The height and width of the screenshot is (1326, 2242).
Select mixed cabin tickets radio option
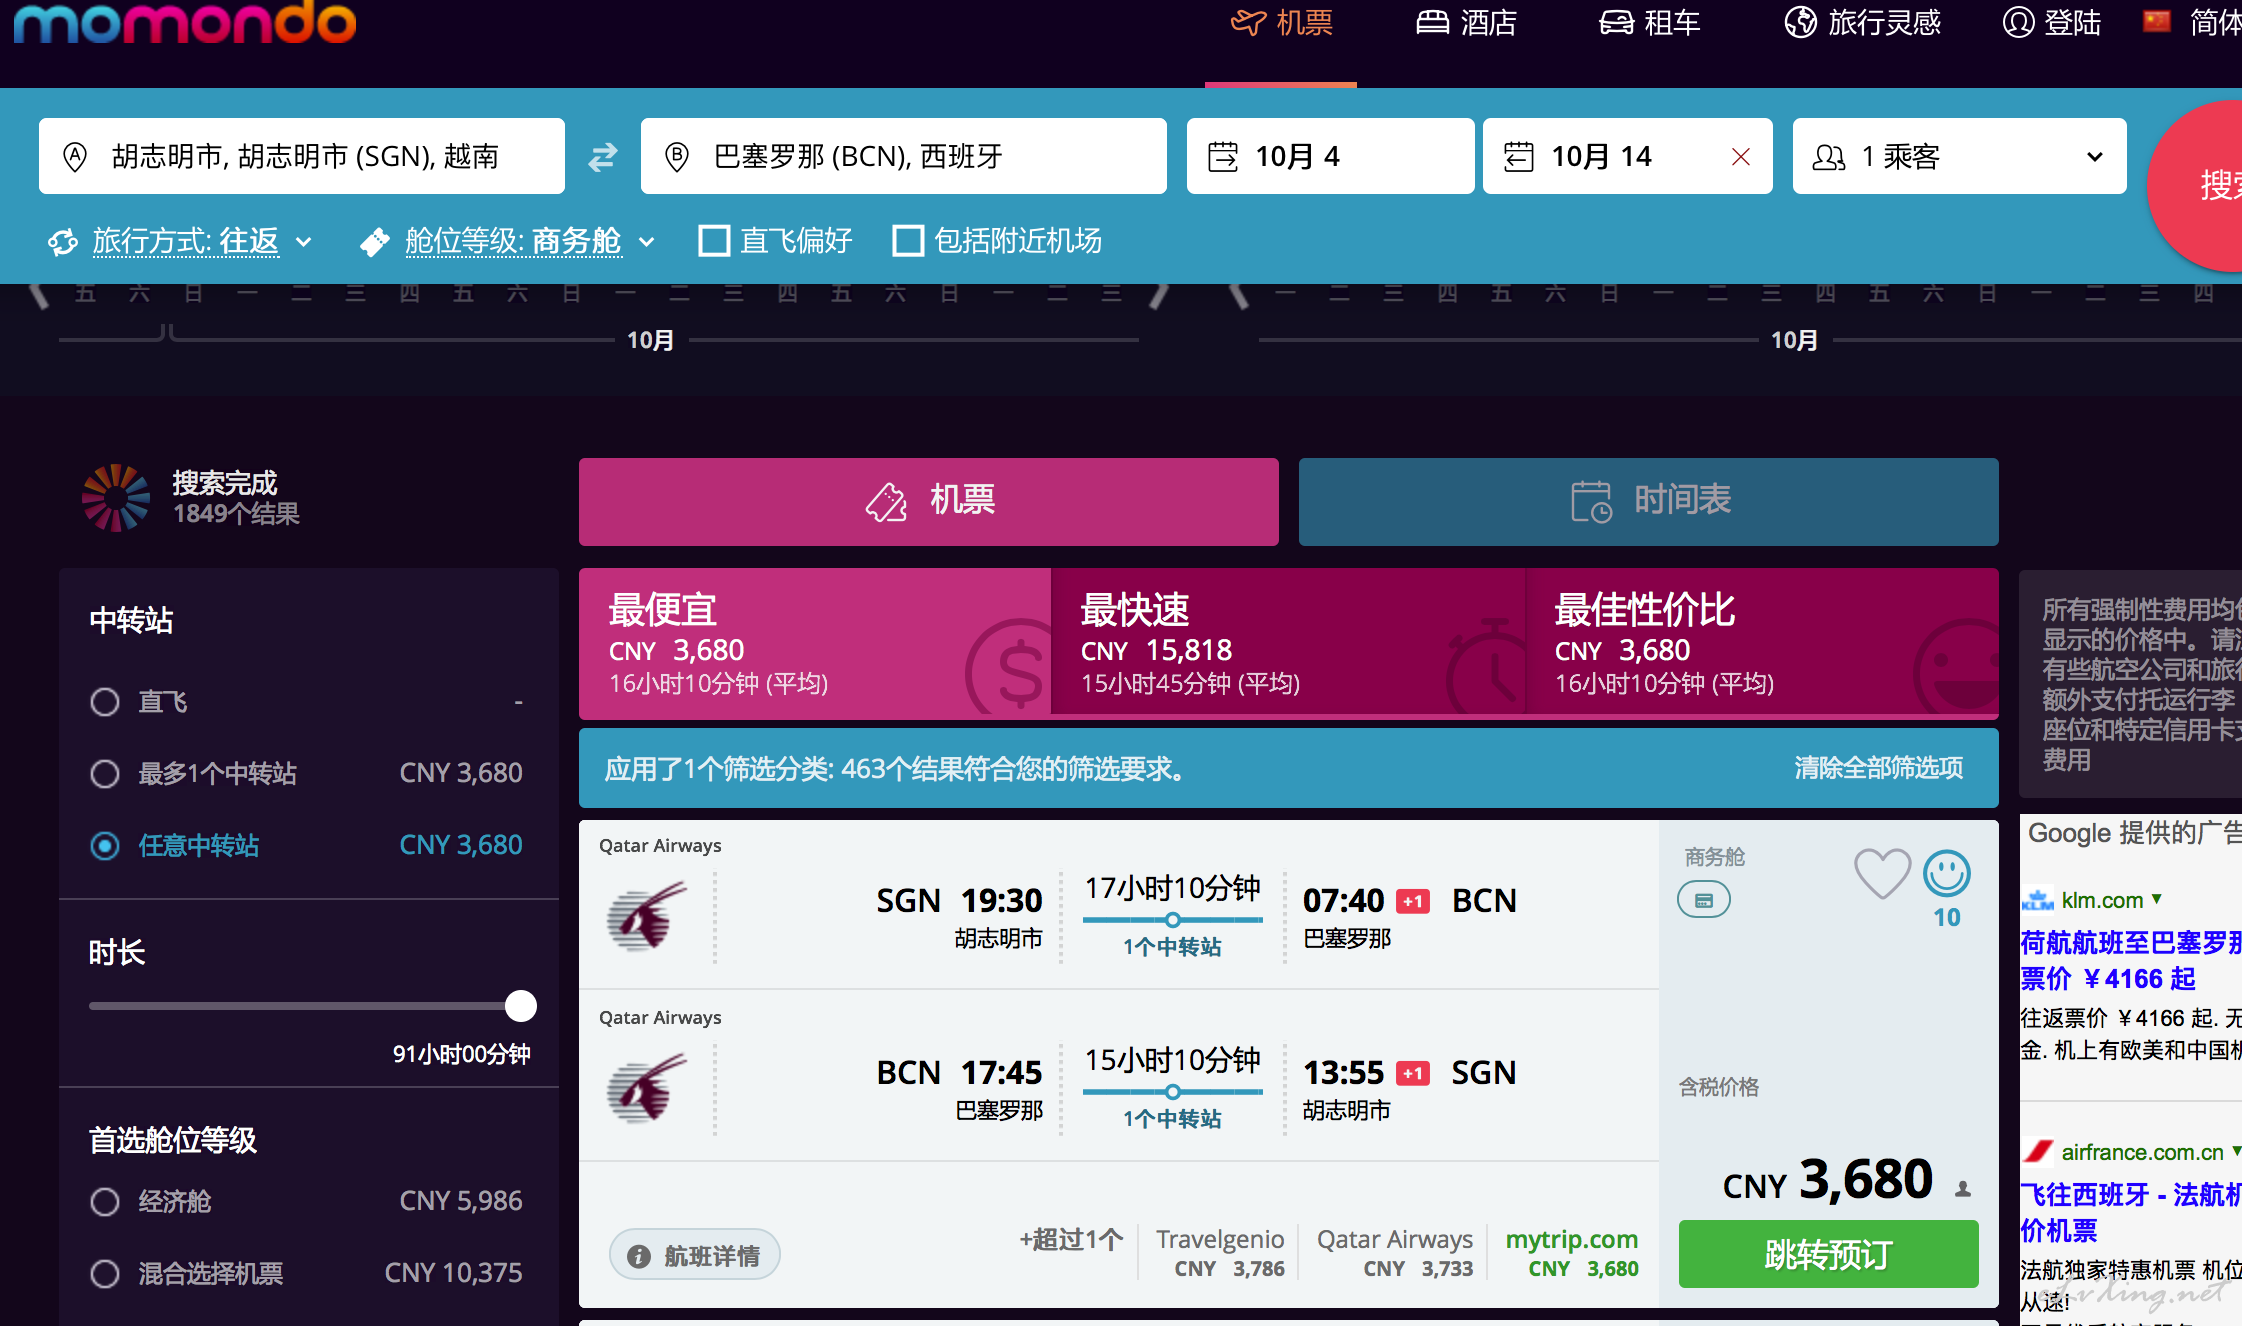pos(105,1274)
